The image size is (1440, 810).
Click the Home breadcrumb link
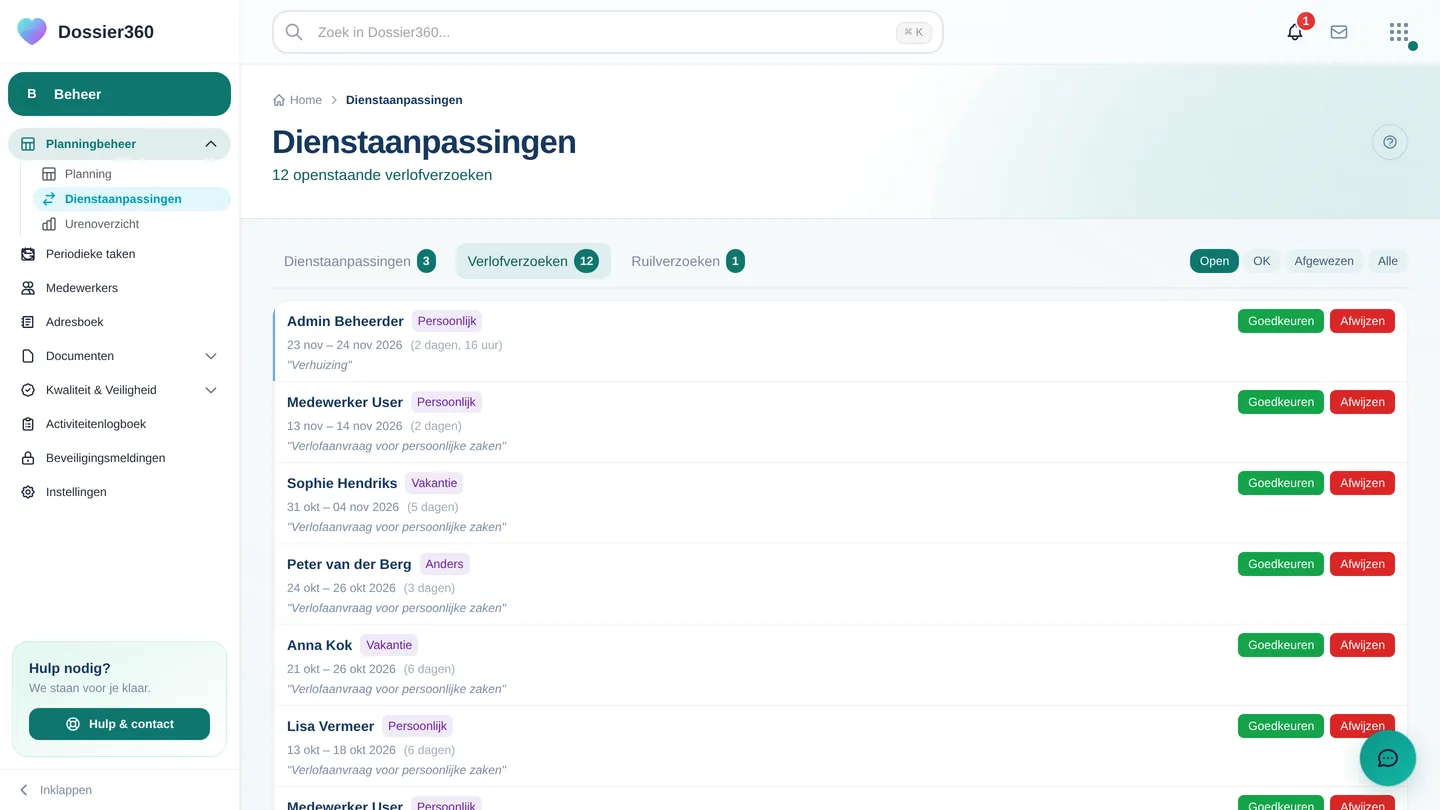298,100
